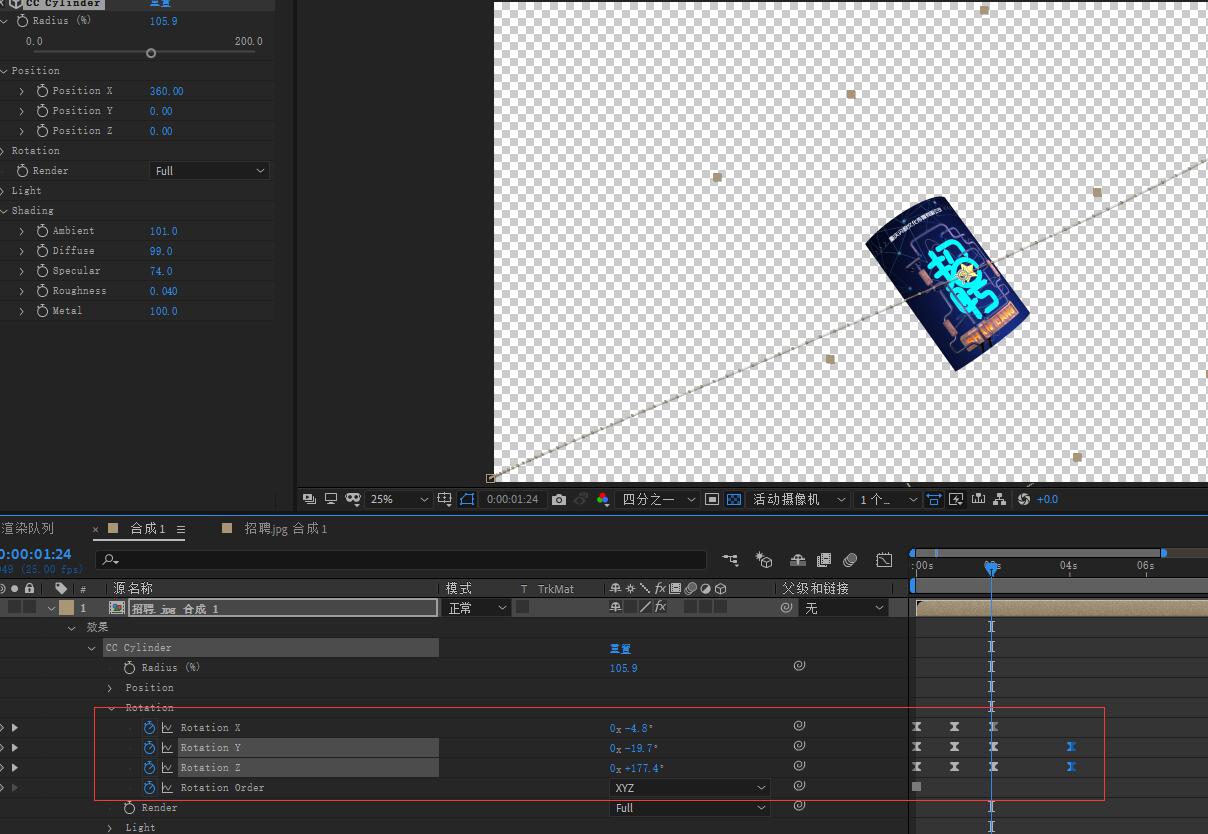Select the layer name 招聘_jpg 合成 1

[x=283, y=608]
